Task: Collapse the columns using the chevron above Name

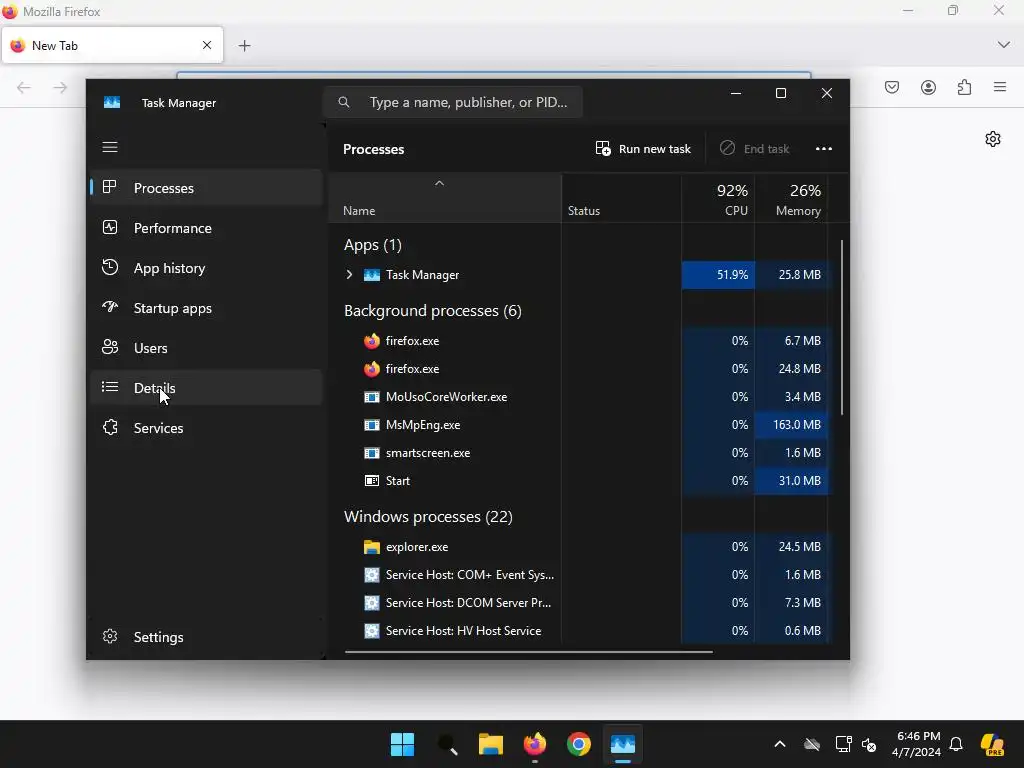Action: (x=440, y=184)
